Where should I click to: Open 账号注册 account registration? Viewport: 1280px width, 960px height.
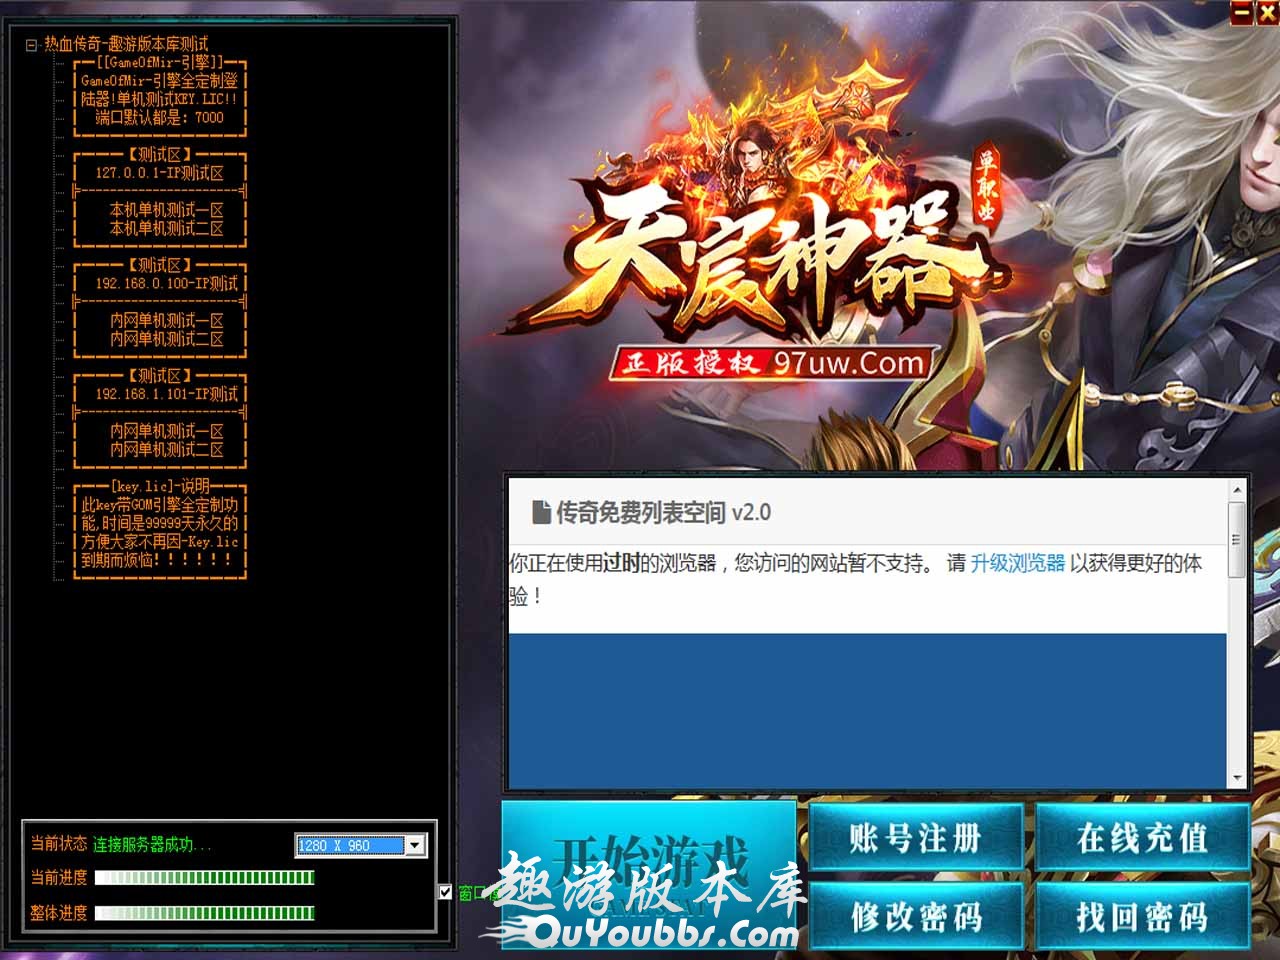pyautogui.click(x=915, y=837)
